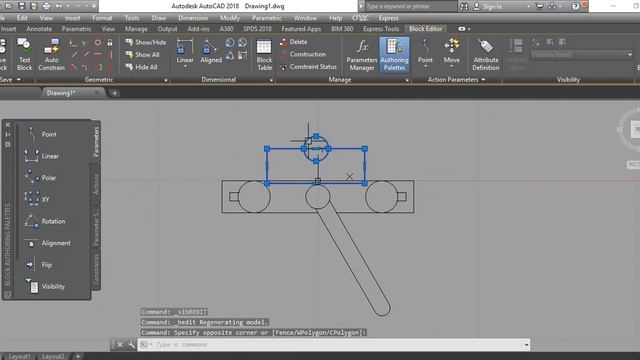Pick the Rotation parameter tool
Screen dimensions: 640x360
tap(45, 221)
